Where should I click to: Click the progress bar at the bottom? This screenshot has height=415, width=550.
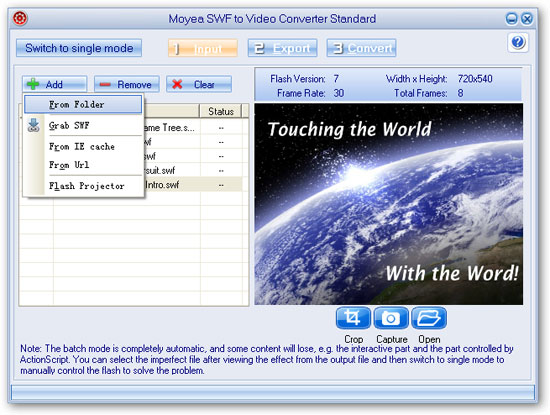point(273,393)
